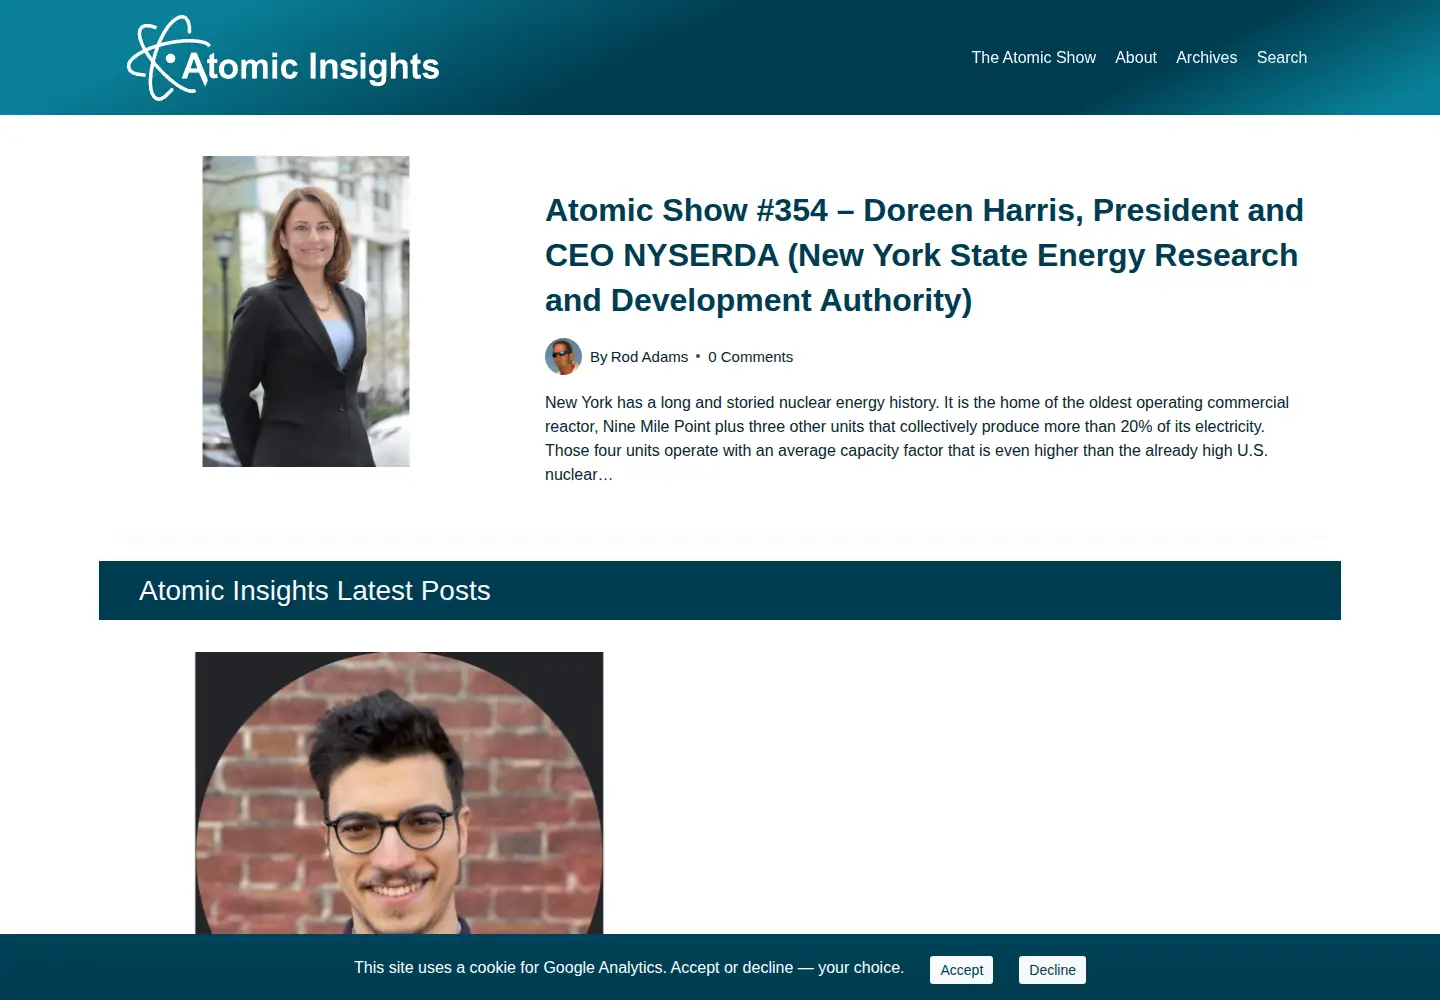Visit Rod Adams author link
Screen dimensions: 1440x1000
point(649,357)
